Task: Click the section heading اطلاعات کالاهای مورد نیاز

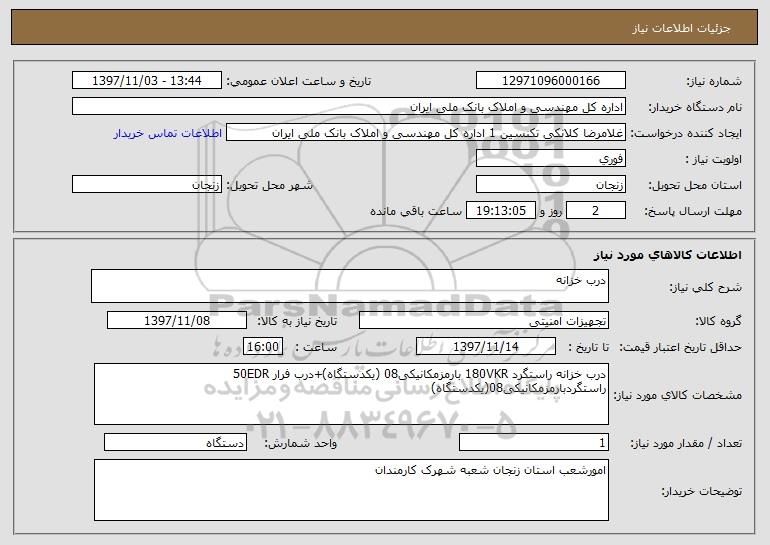Action: (x=667, y=255)
